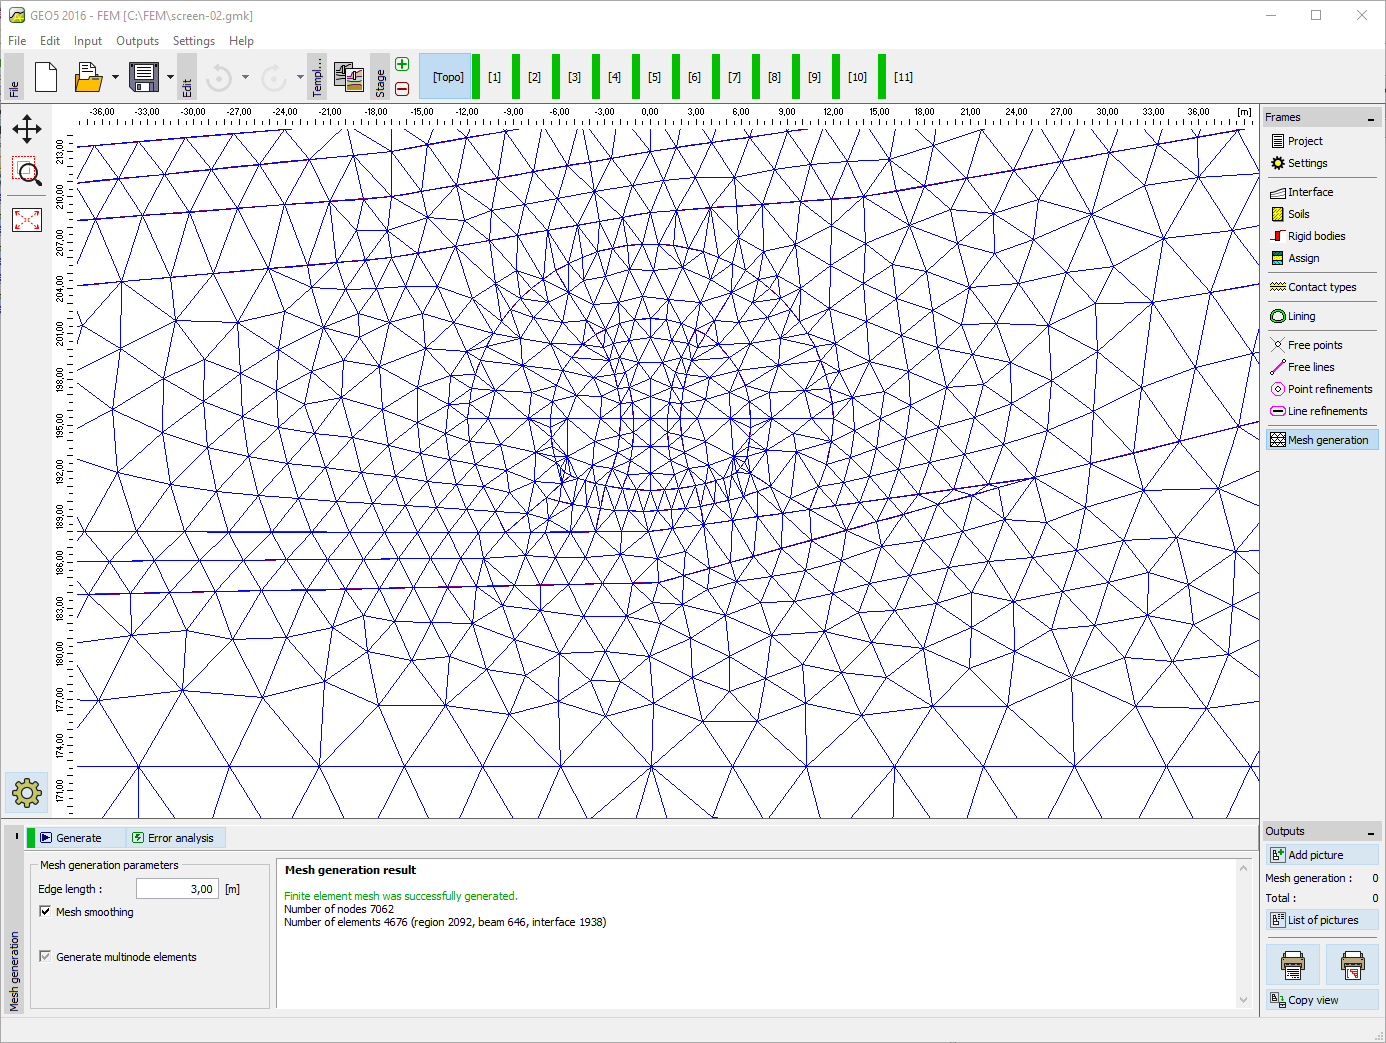The height and width of the screenshot is (1043, 1386).
Task: Toggle Generate multinode elements checkbox
Action: coord(45,957)
